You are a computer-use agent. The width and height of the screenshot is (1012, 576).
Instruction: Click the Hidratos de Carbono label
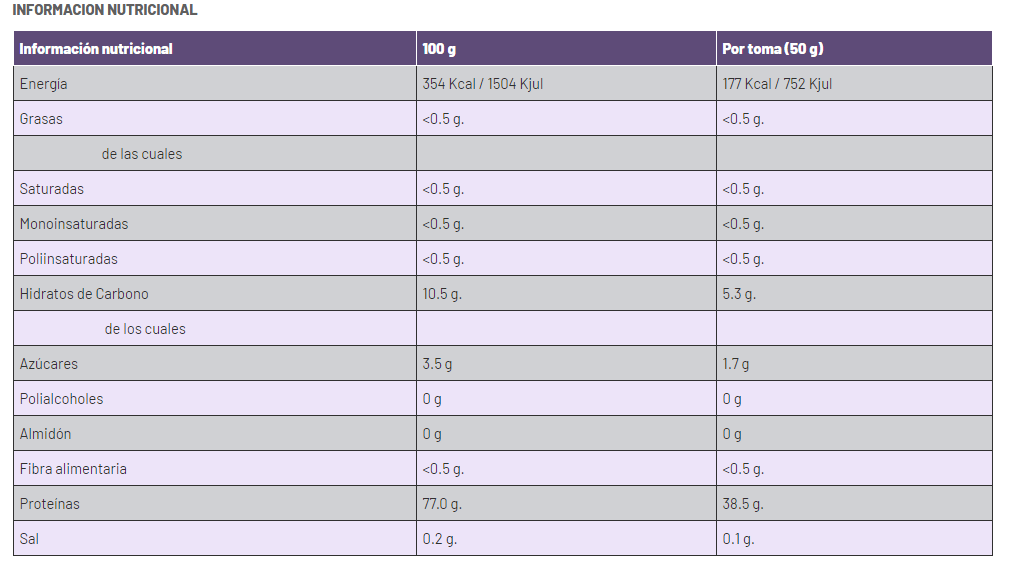pyautogui.click(x=84, y=294)
